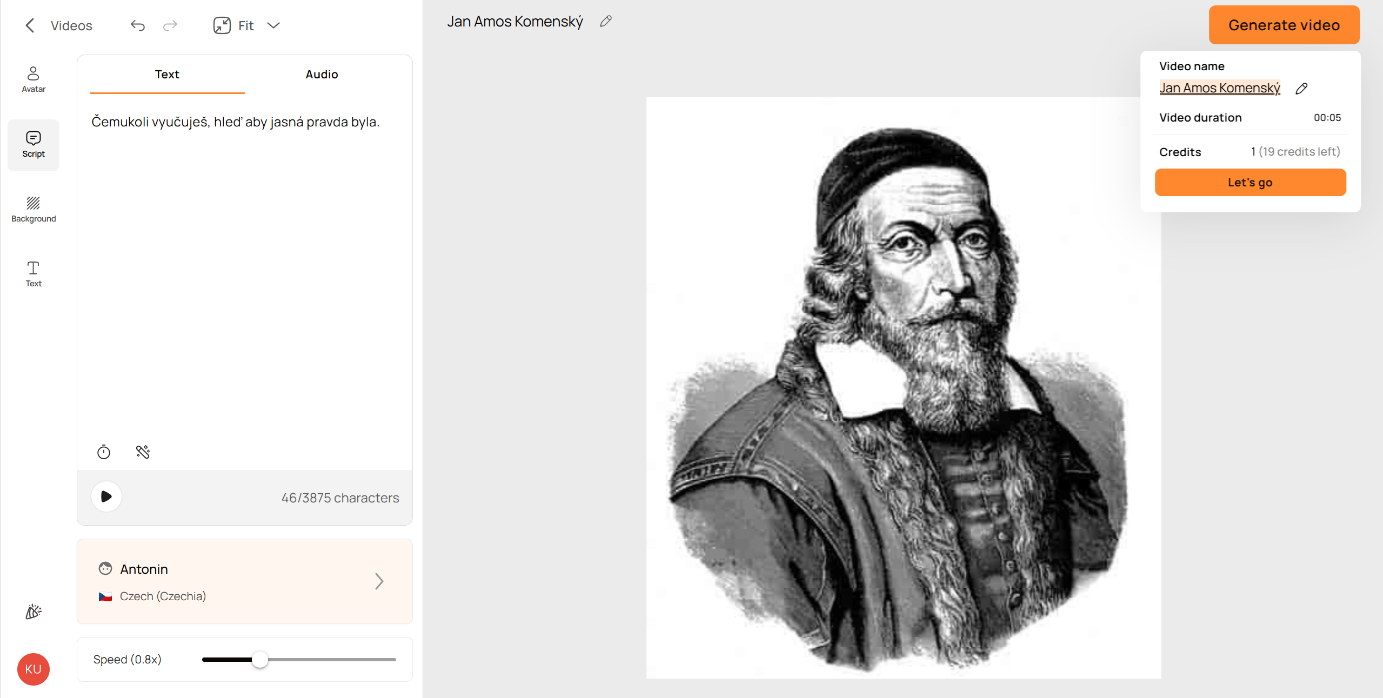The width and height of the screenshot is (1383, 698).
Task: Undo the last action
Action: [x=138, y=26]
